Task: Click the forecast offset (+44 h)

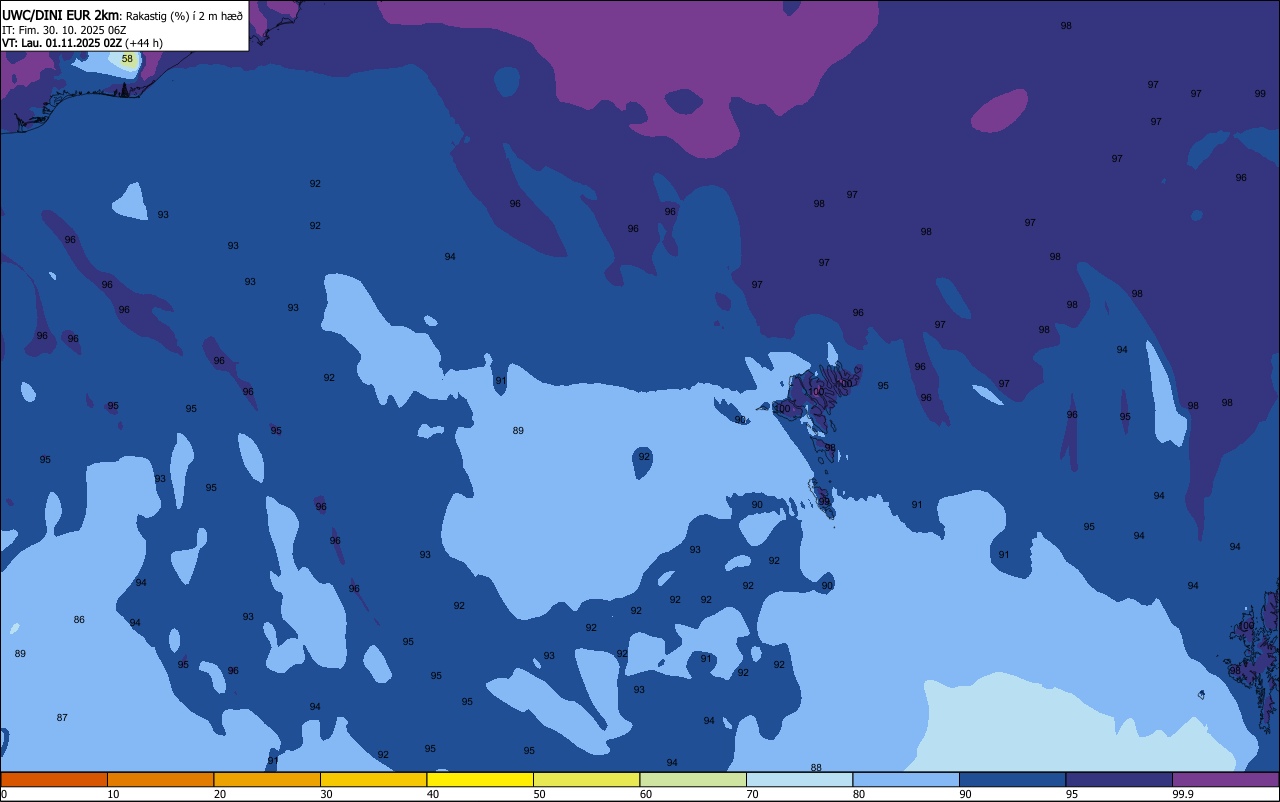Action: point(144,43)
